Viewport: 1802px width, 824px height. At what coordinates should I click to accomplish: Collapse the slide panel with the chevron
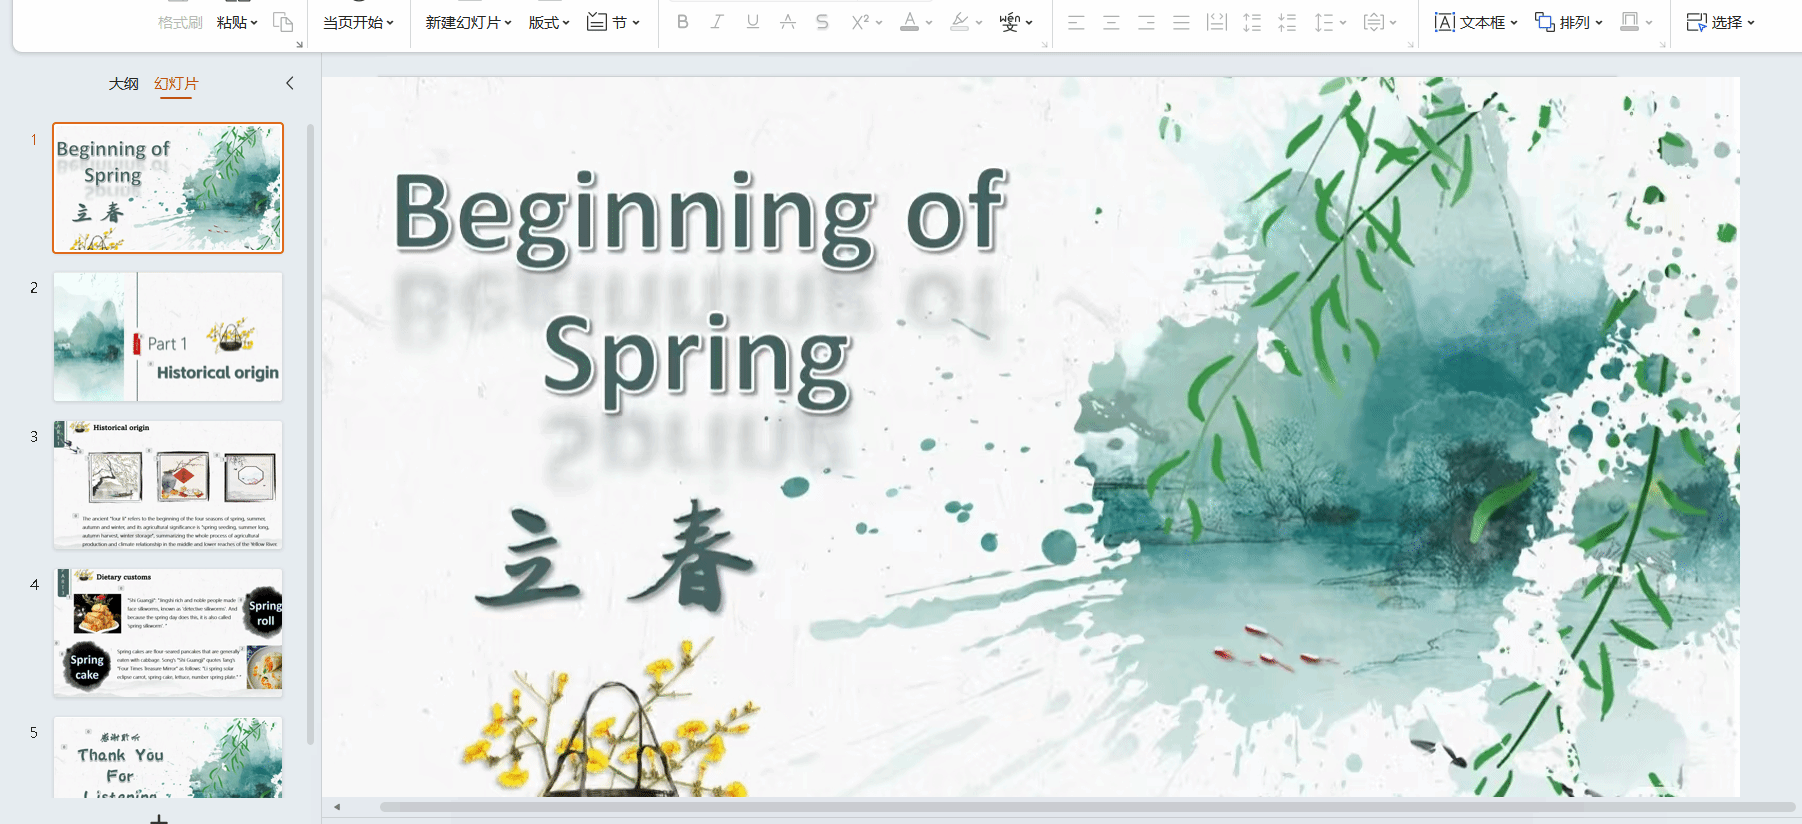(x=290, y=83)
